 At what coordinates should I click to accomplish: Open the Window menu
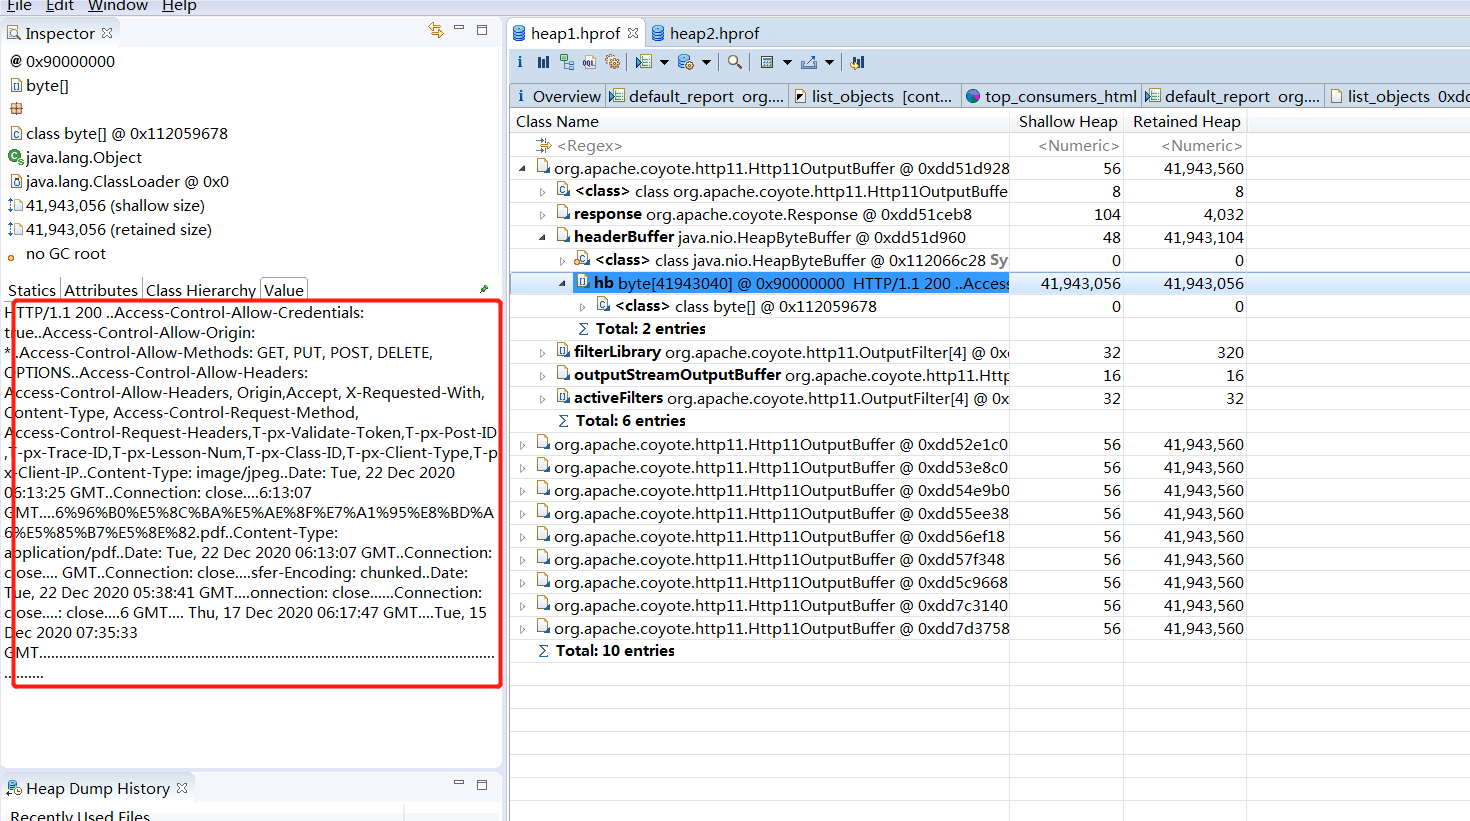118,6
